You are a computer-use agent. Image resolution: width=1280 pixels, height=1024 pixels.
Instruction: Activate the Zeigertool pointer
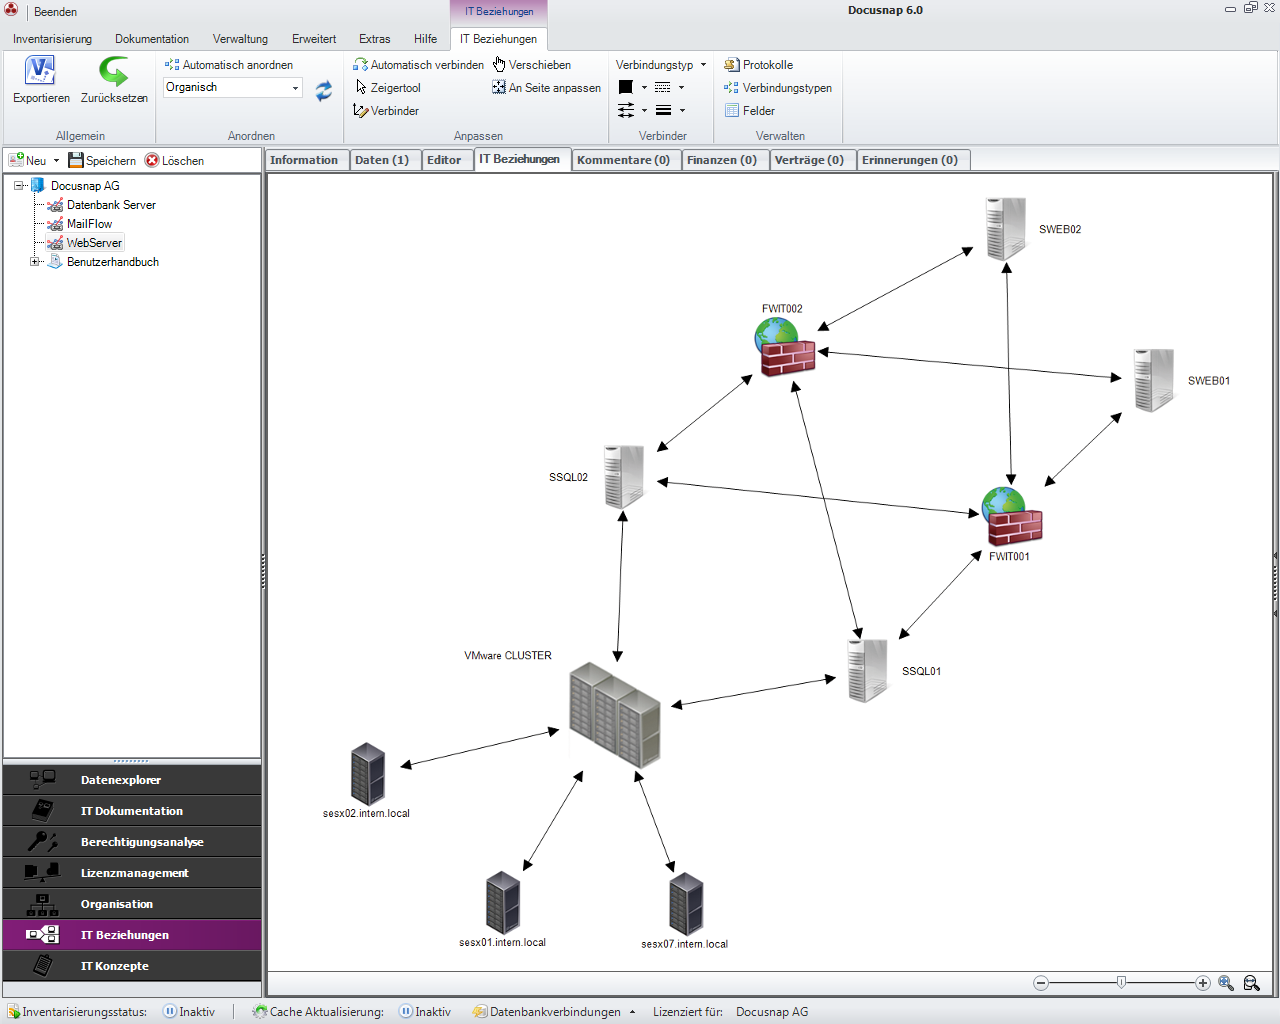click(388, 88)
